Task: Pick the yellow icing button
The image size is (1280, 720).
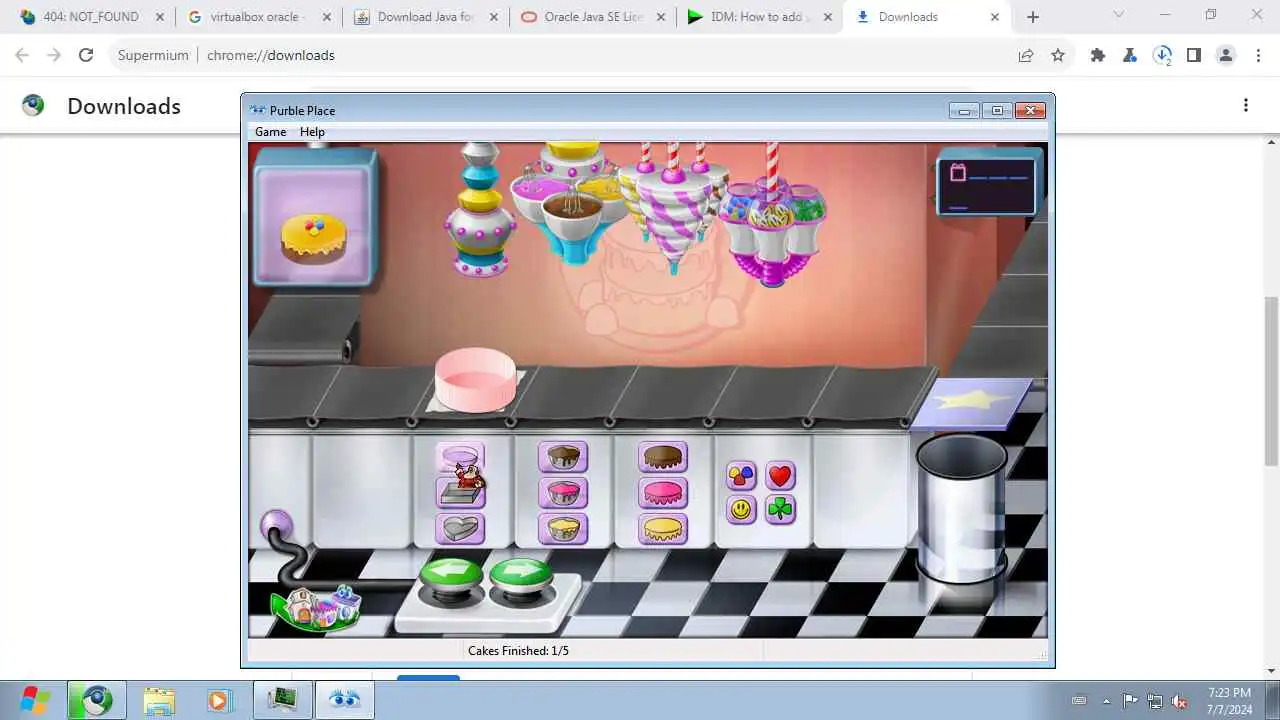Action: [x=663, y=528]
